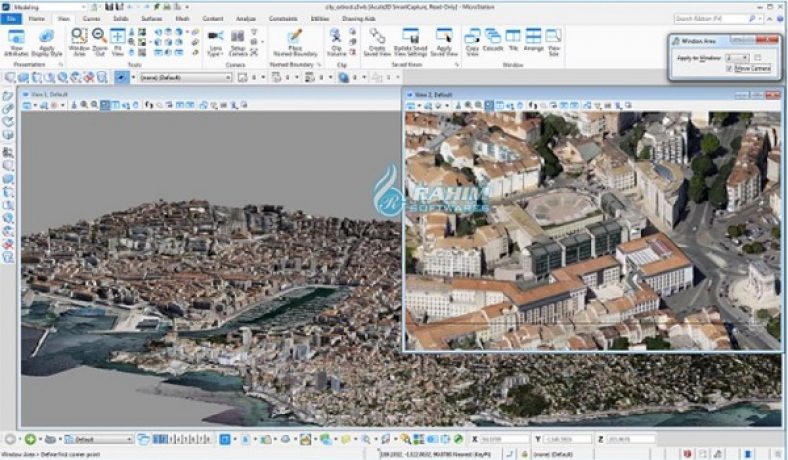Click the File button

coord(10,18)
